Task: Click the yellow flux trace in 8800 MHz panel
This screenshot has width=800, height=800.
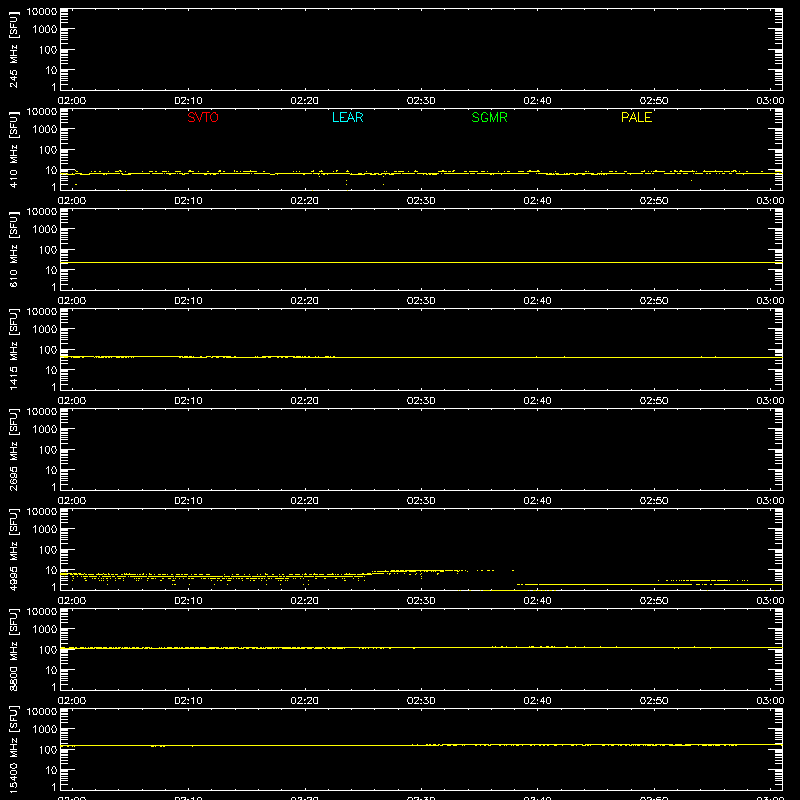Action: click(421, 647)
